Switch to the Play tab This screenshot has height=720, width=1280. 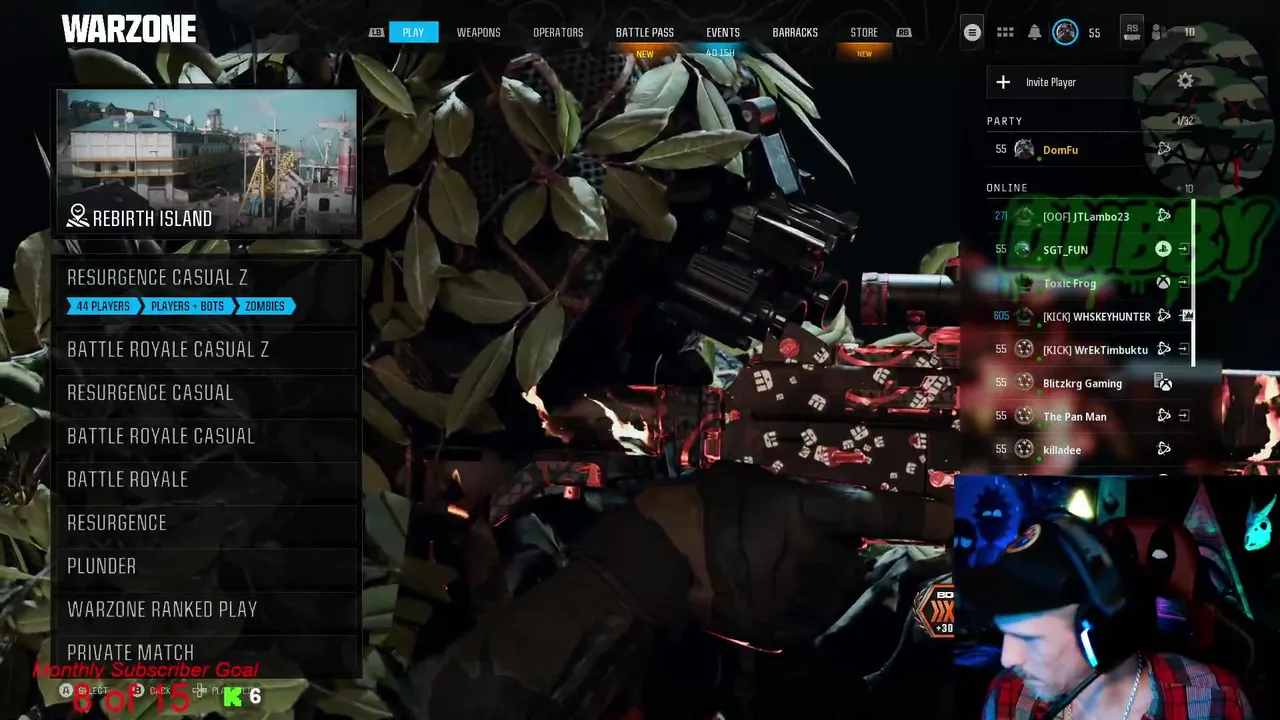click(x=413, y=32)
